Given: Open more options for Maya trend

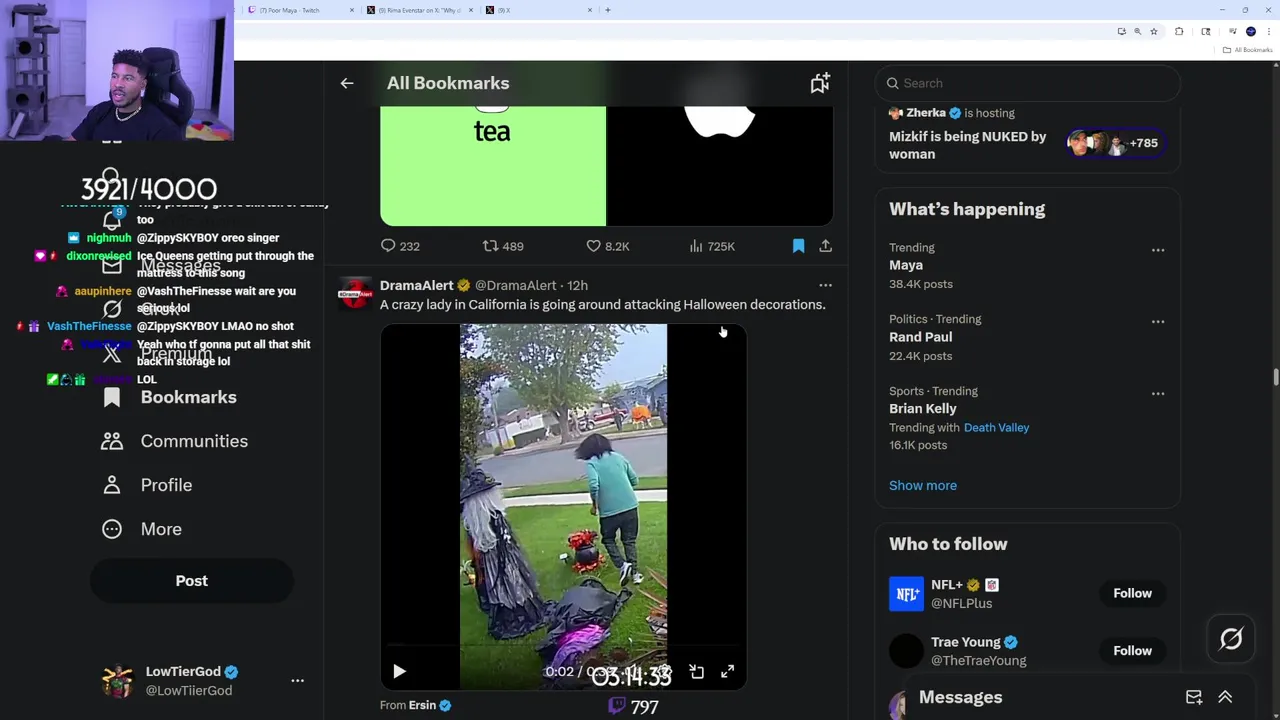Looking at the screenshot, I should coord(1158,249).
